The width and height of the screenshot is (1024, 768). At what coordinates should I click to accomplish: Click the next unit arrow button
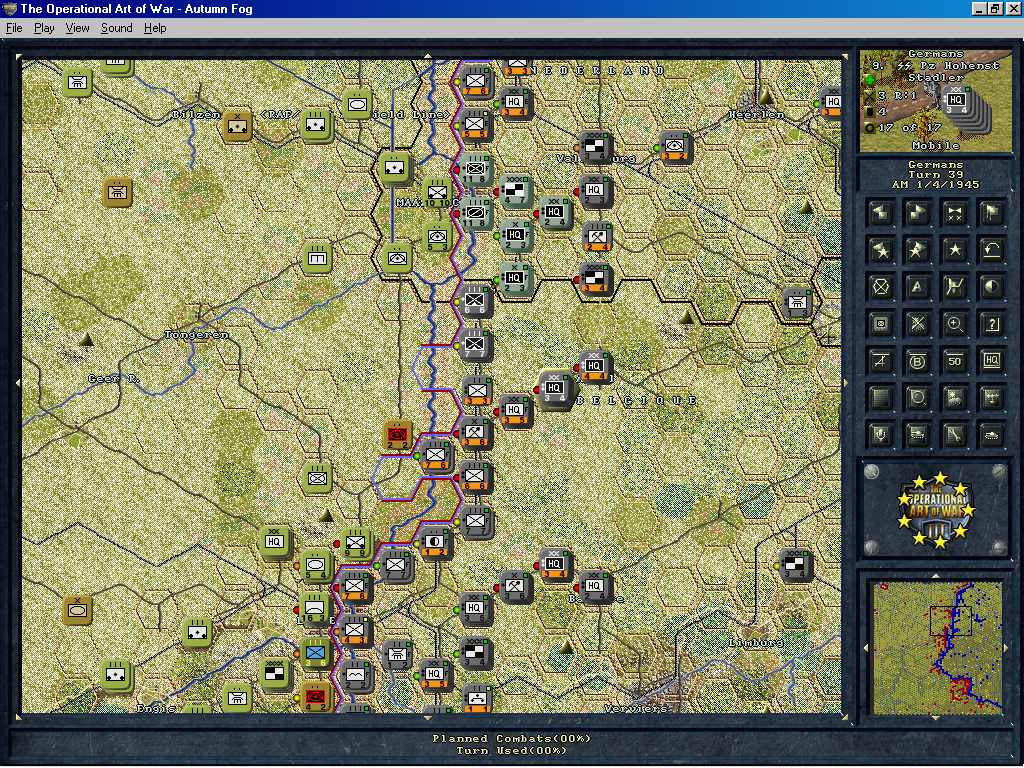point(918,214)
